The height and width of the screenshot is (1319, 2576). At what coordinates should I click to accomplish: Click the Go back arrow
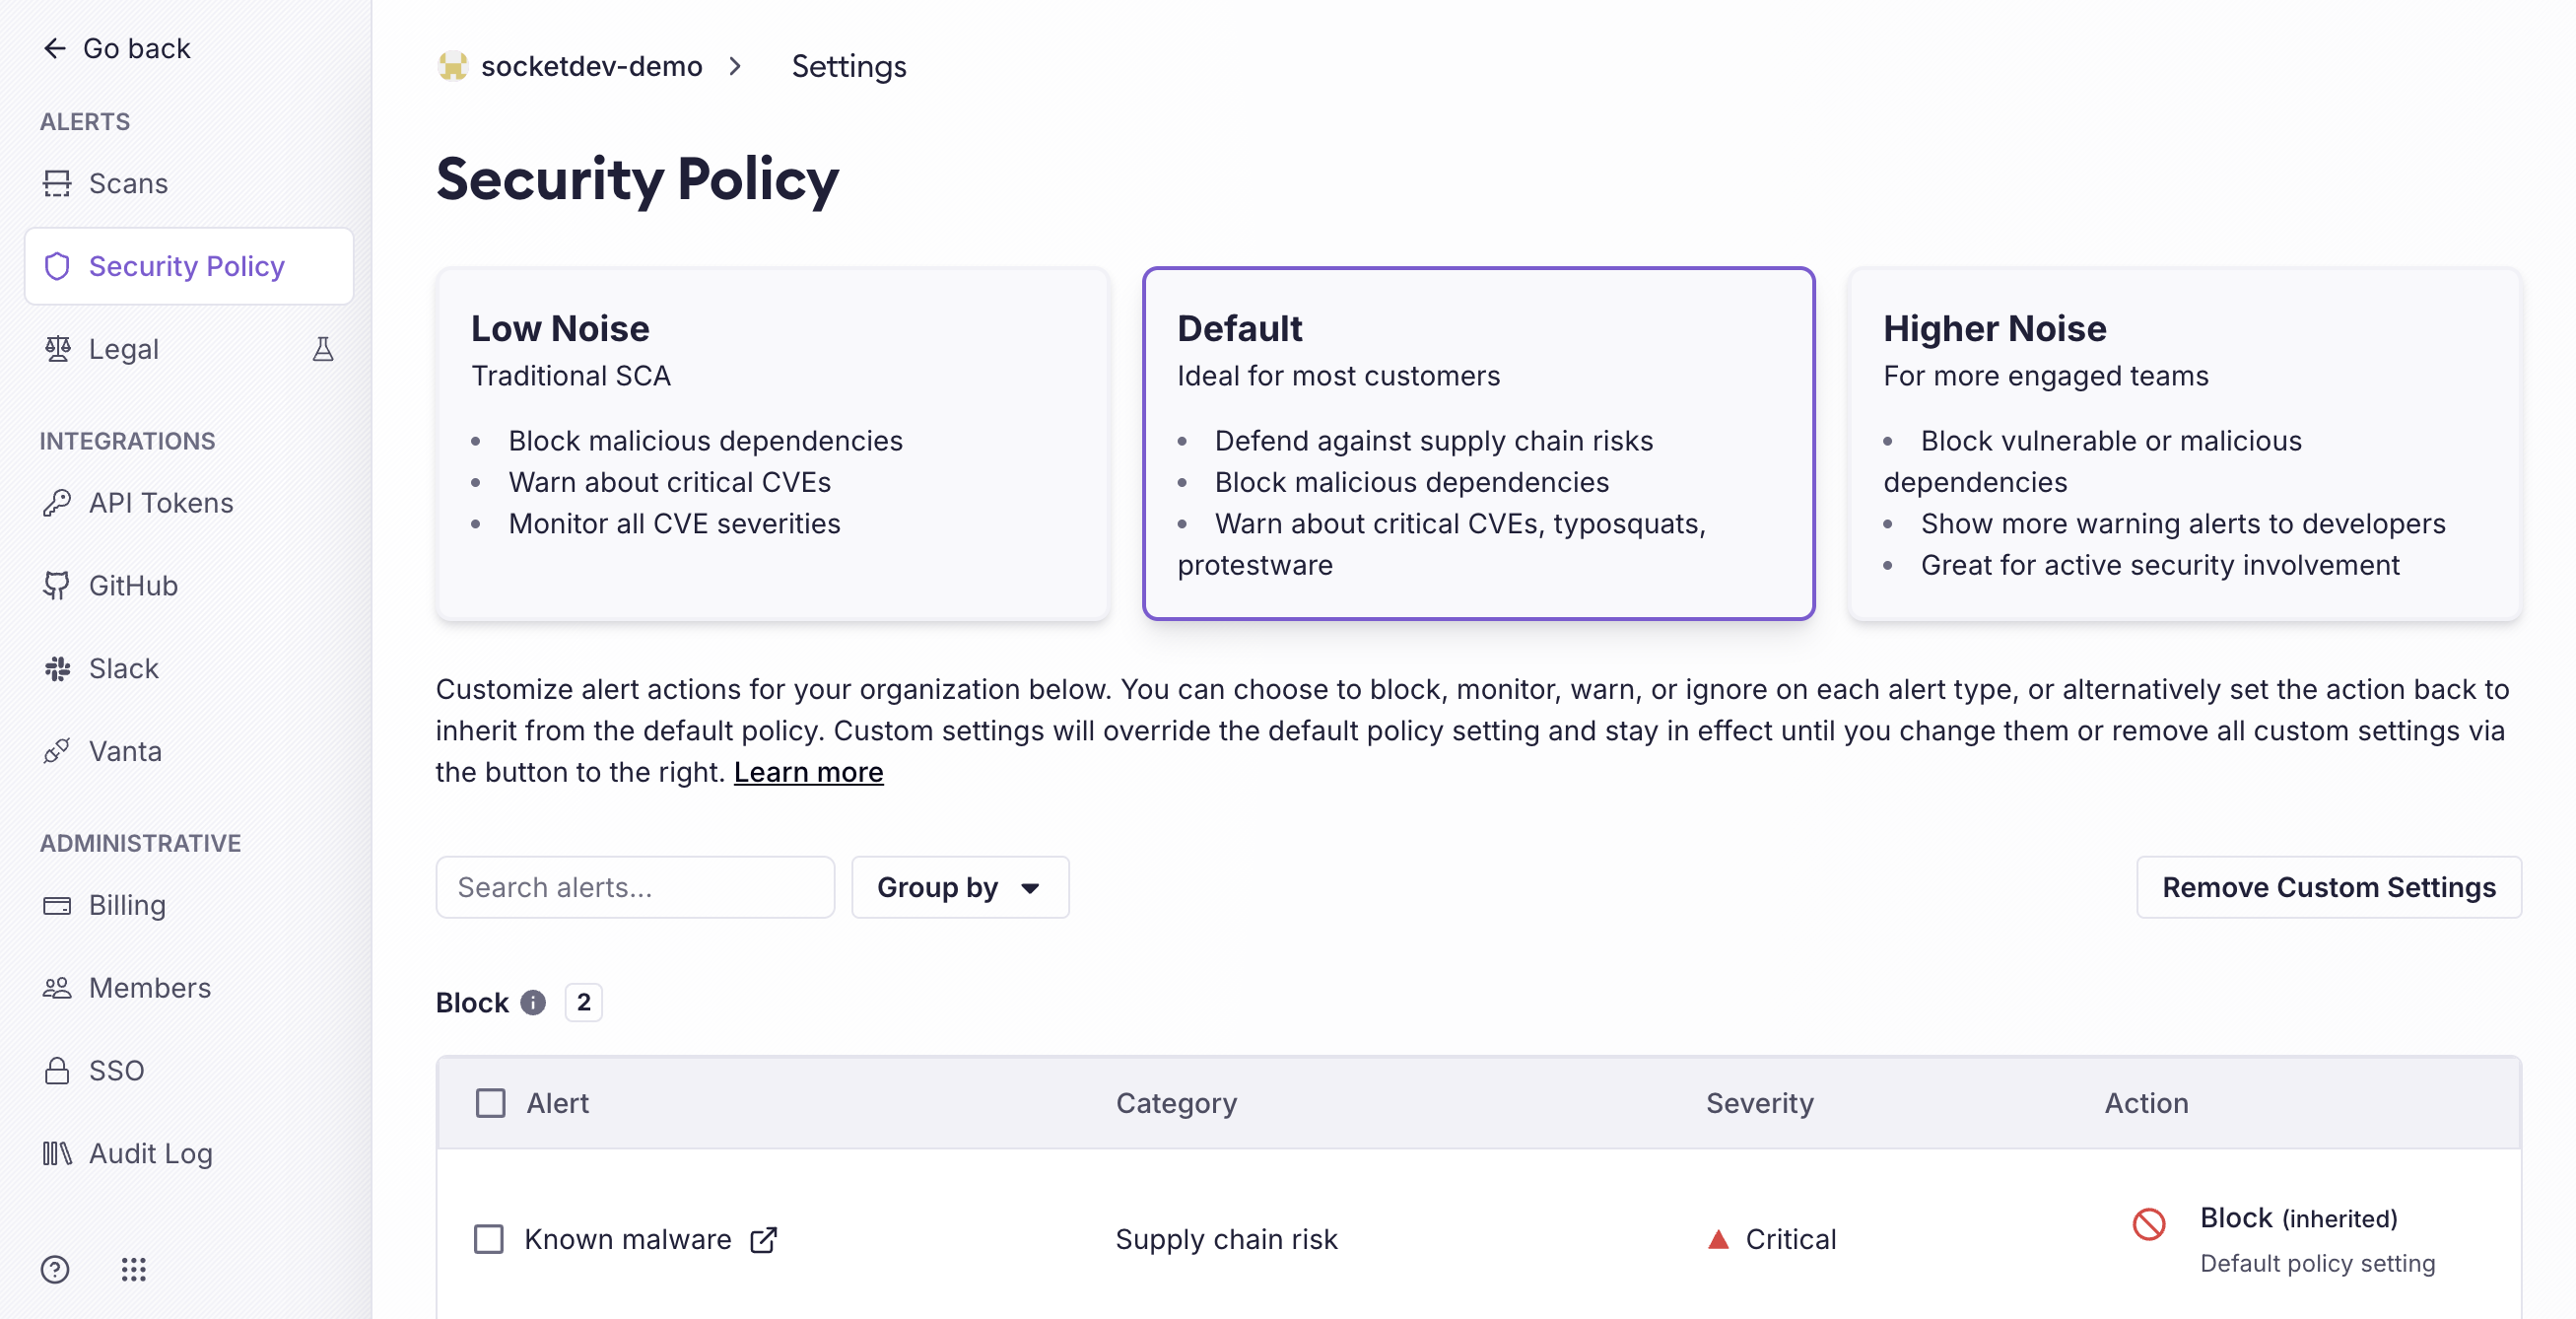[x=55, y=48]
